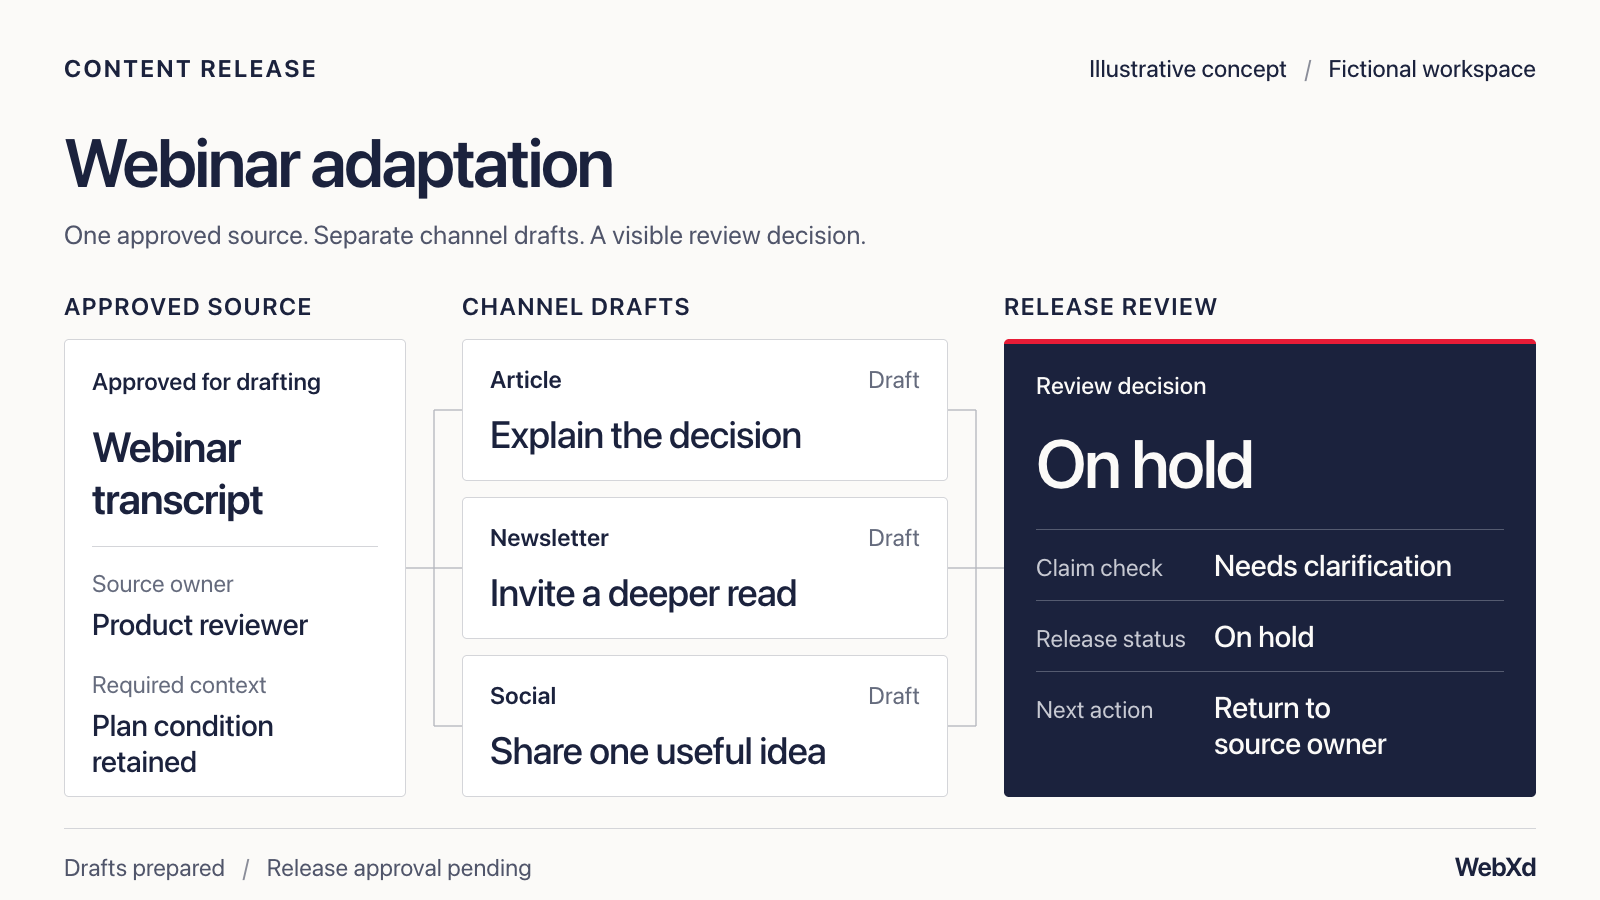Viewport: 1600px width, 900px height.
Task: Click the 'Invite a deeper read' headline
Action: (643, 594)
